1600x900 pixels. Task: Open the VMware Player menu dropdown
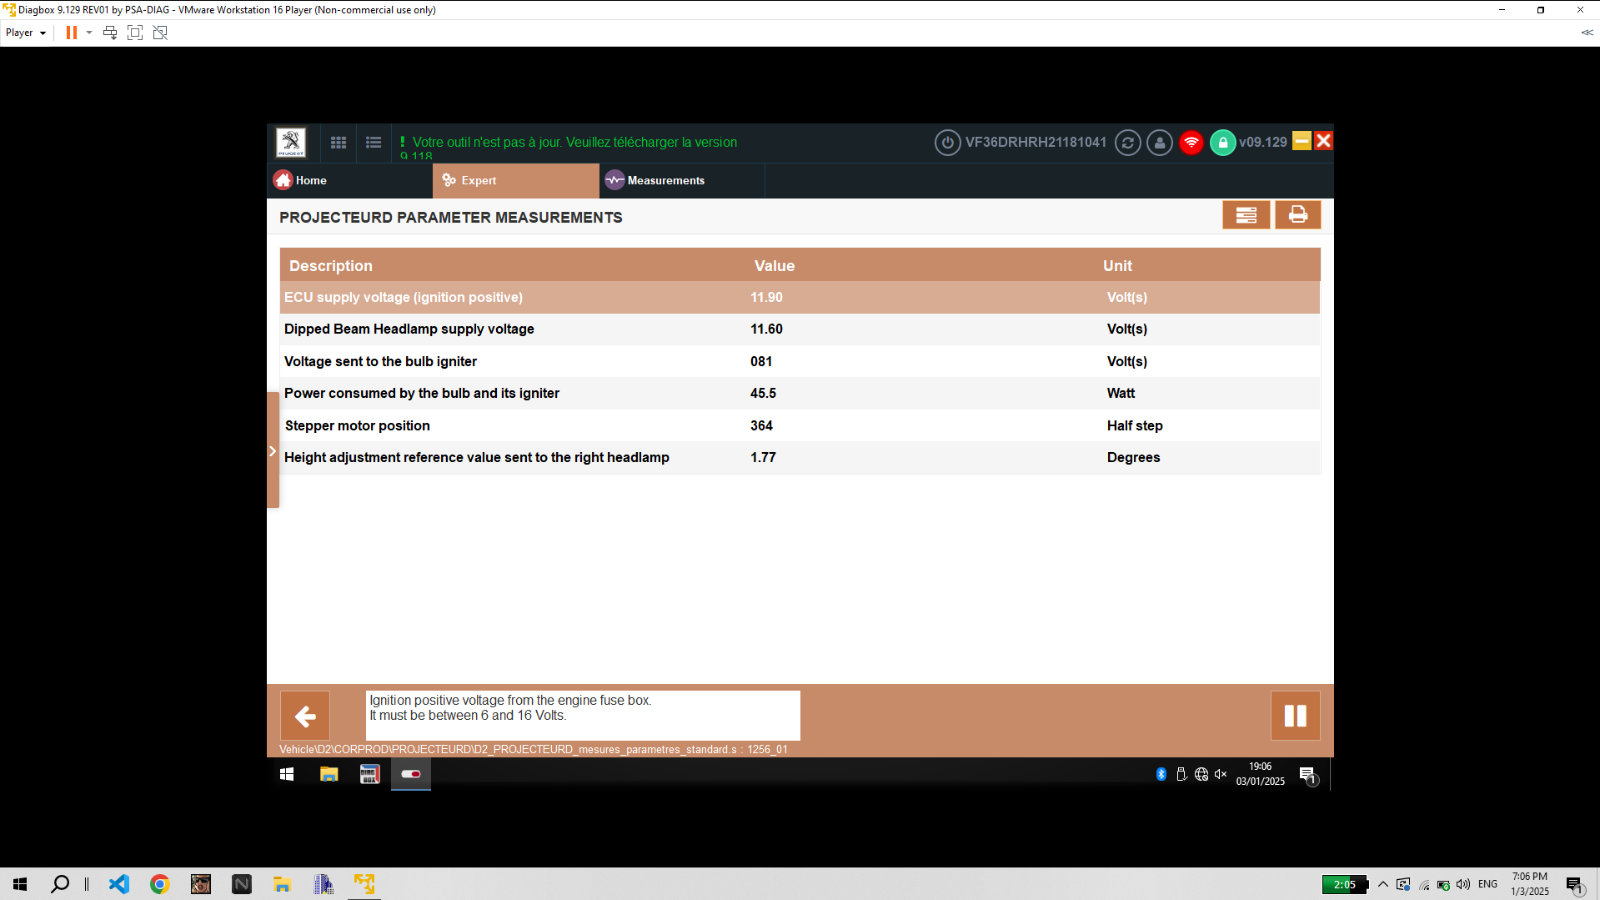[26, 33]
